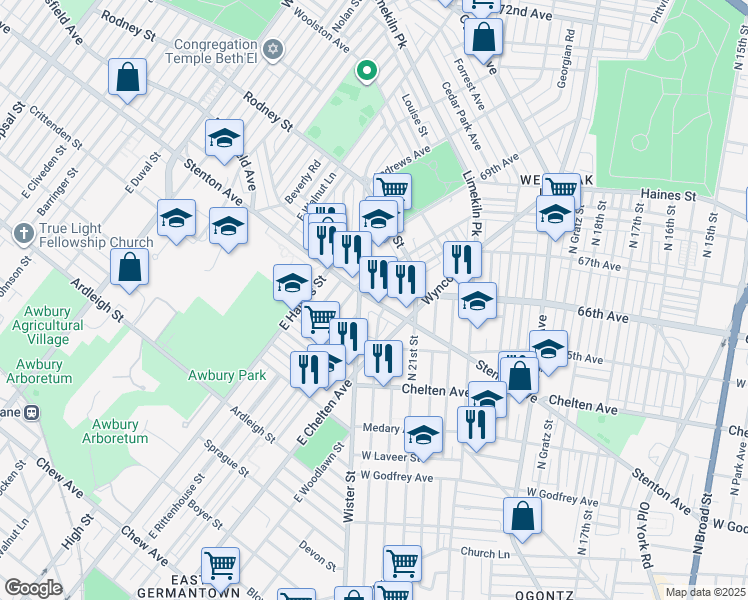Image resolution: width=748 pixels, height=600 pixels.
Task: Click the Map data ©2025 attribution
Action: (705, 592)
